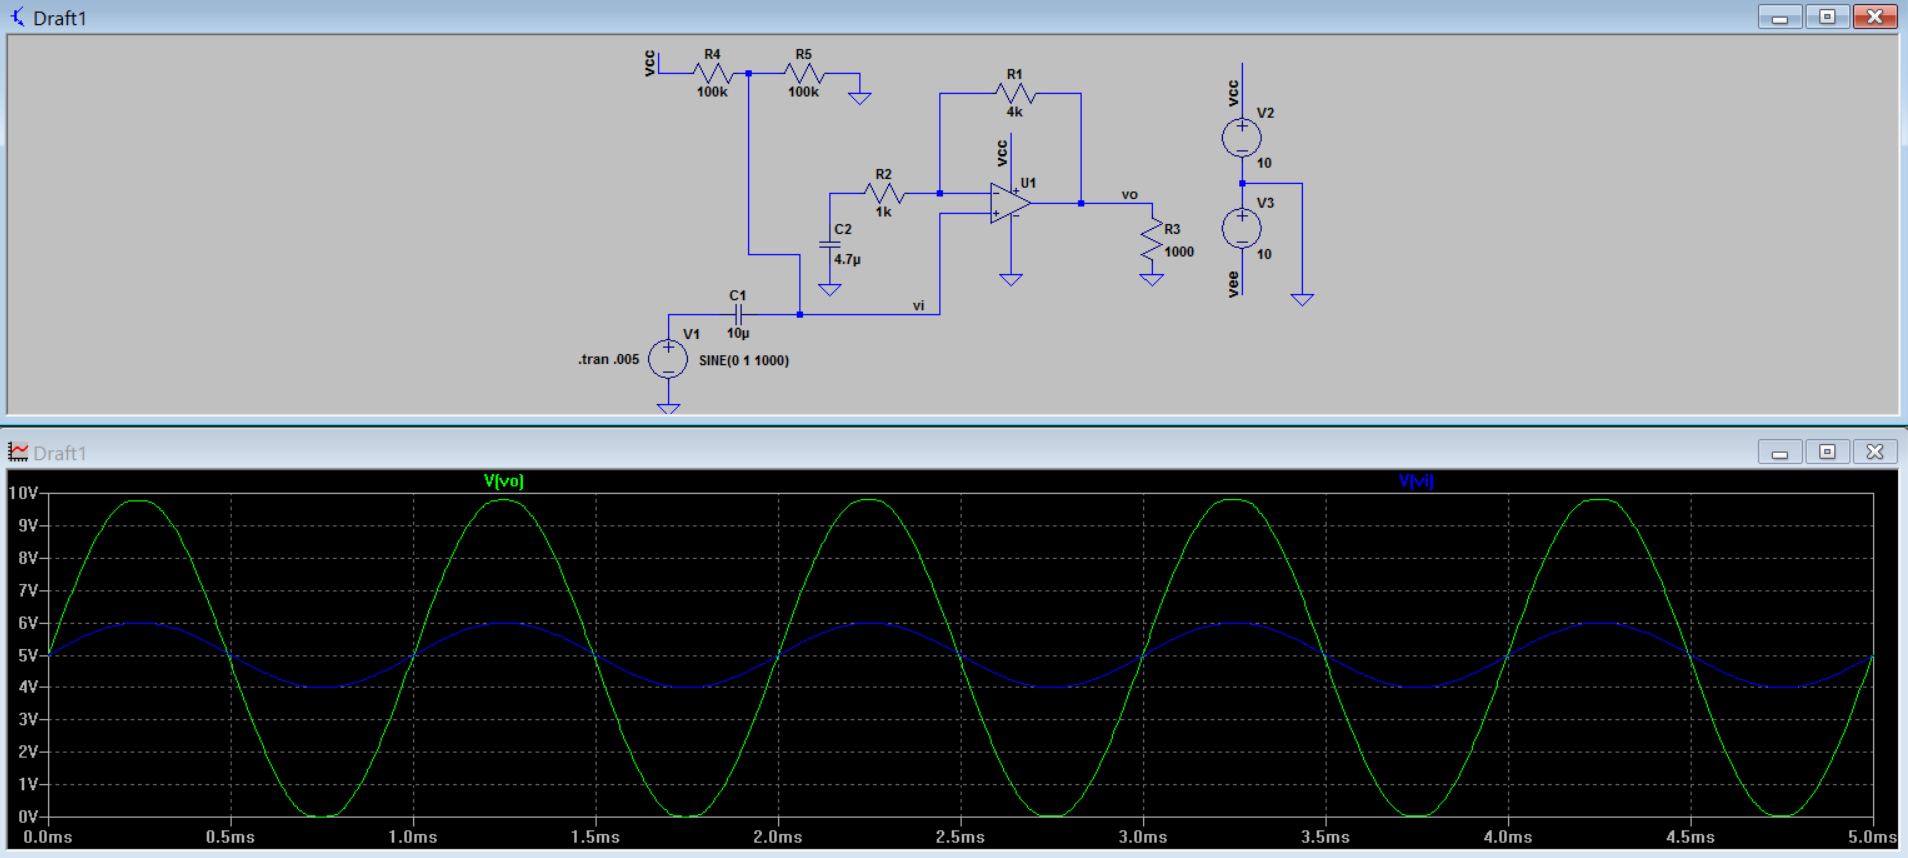Viewport: 1908px width, 858px height.
Task: Click the vcc label above V2
Action: (x=1233, y=93)
